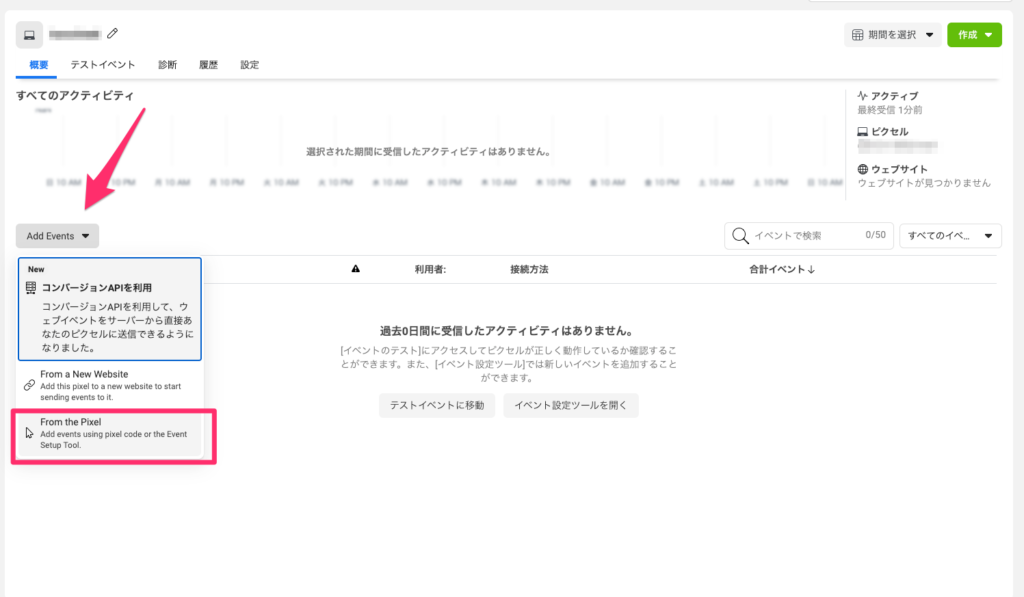Open the Add Events dropdown

click(x=57, y=236)
